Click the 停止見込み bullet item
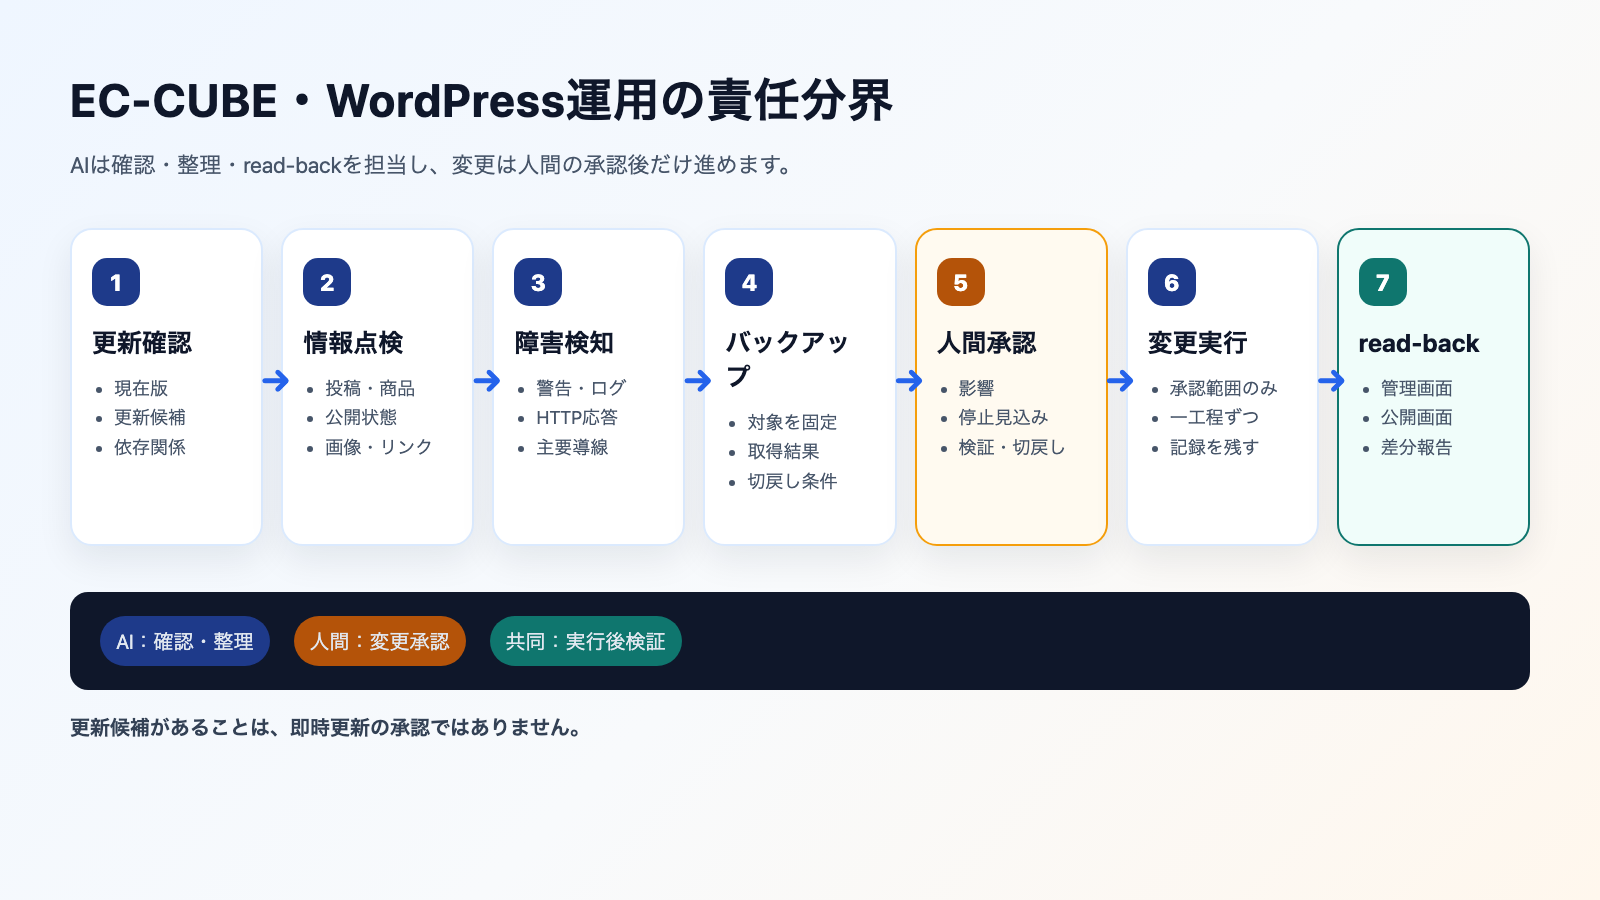Image resolution: width=1600 pixels, height=900 pixels. click(x=1003, y=417)
